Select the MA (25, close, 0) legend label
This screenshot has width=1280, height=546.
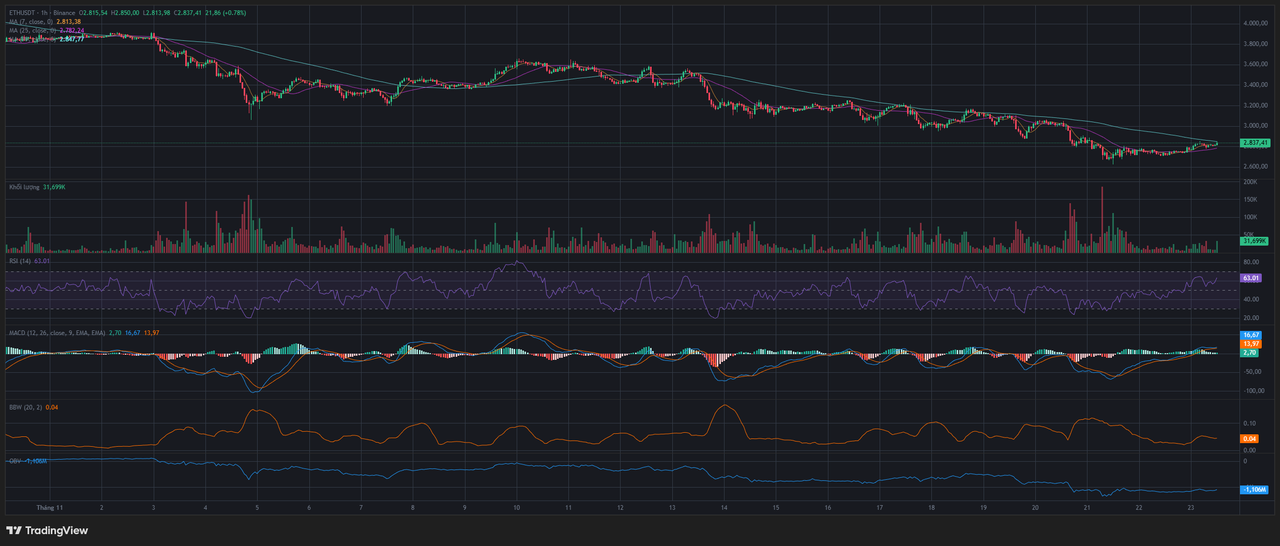tap(33, 30)
